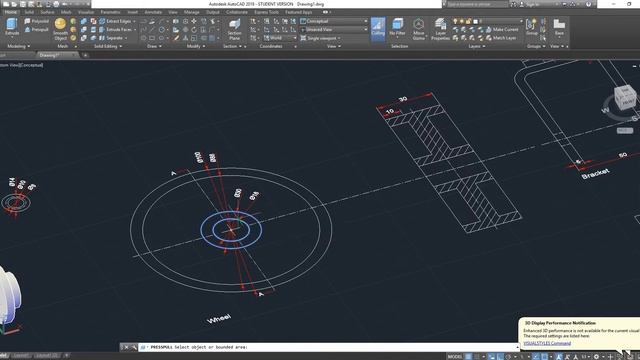The image size is (640, 360).
Task: Open the Single viewport dropdown
Action: 321,38
